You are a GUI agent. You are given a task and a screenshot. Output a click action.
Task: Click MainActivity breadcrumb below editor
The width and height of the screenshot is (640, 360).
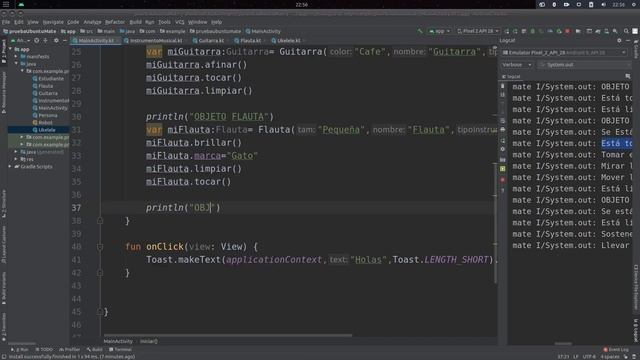pos(118,341)
